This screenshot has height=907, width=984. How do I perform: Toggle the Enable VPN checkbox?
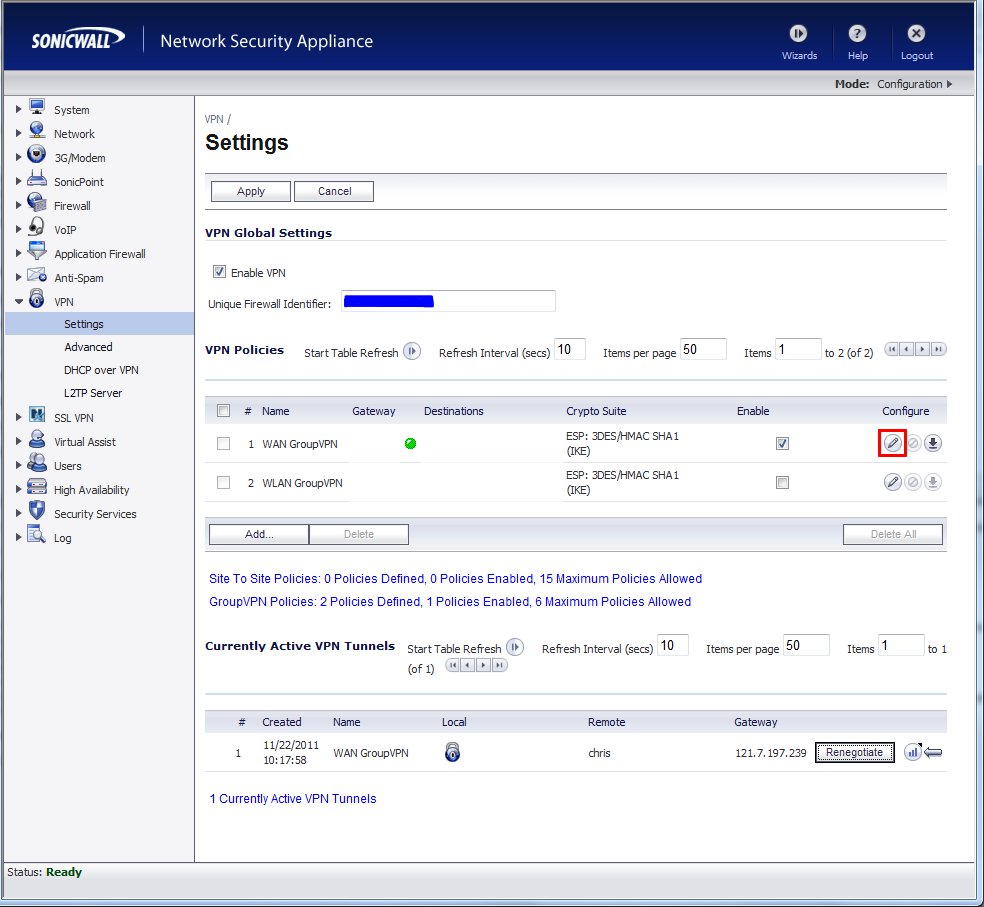coord(219,272)
